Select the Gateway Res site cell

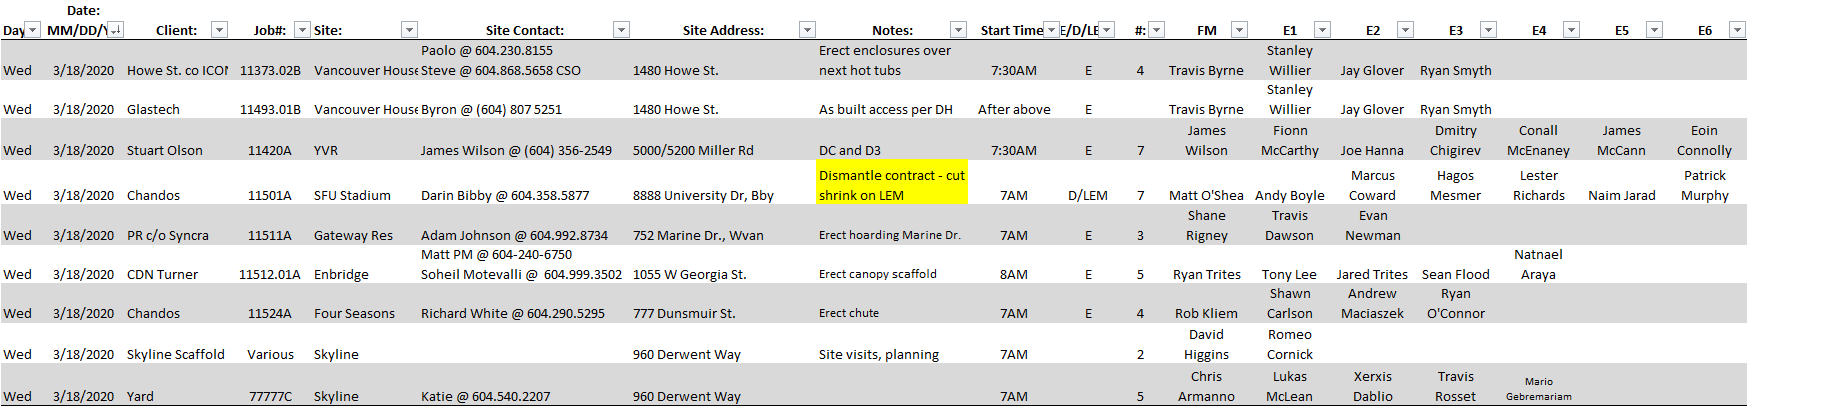[353, 236]
